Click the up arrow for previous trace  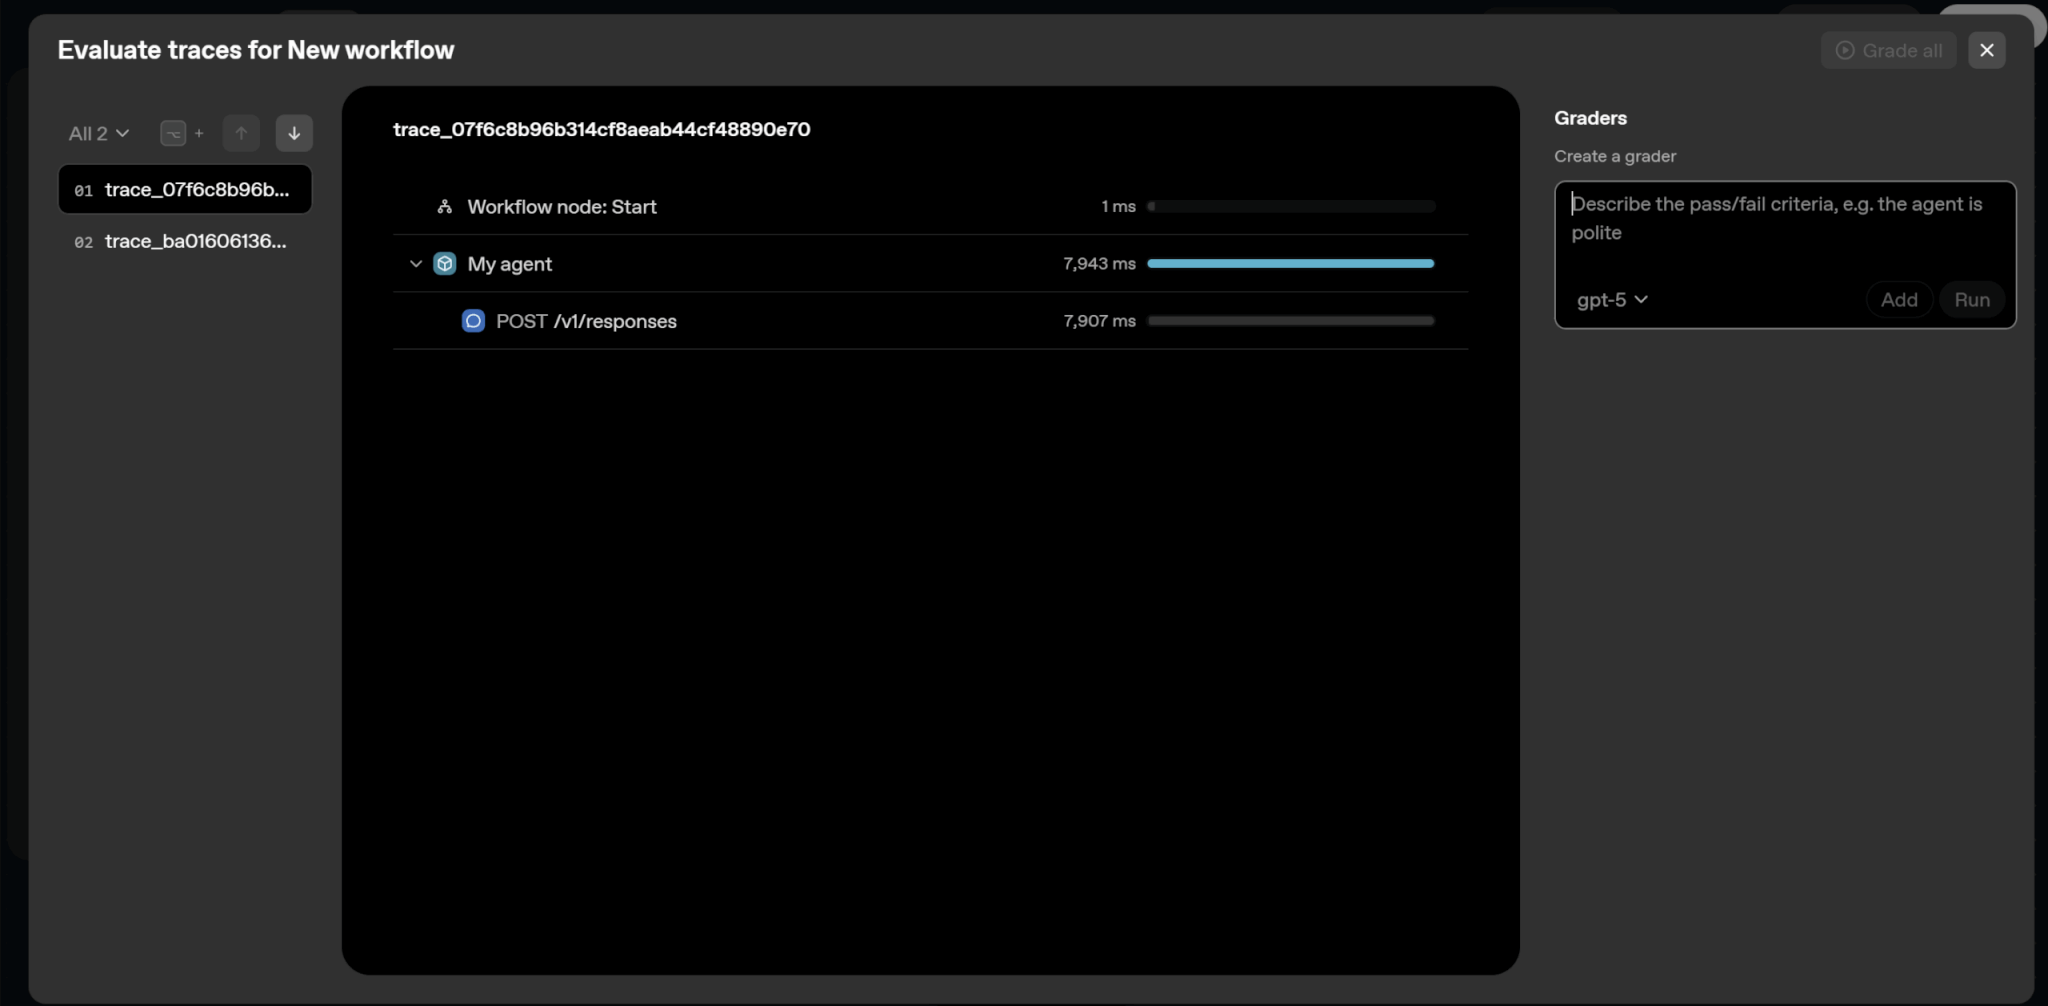click(x=241, y=133)
